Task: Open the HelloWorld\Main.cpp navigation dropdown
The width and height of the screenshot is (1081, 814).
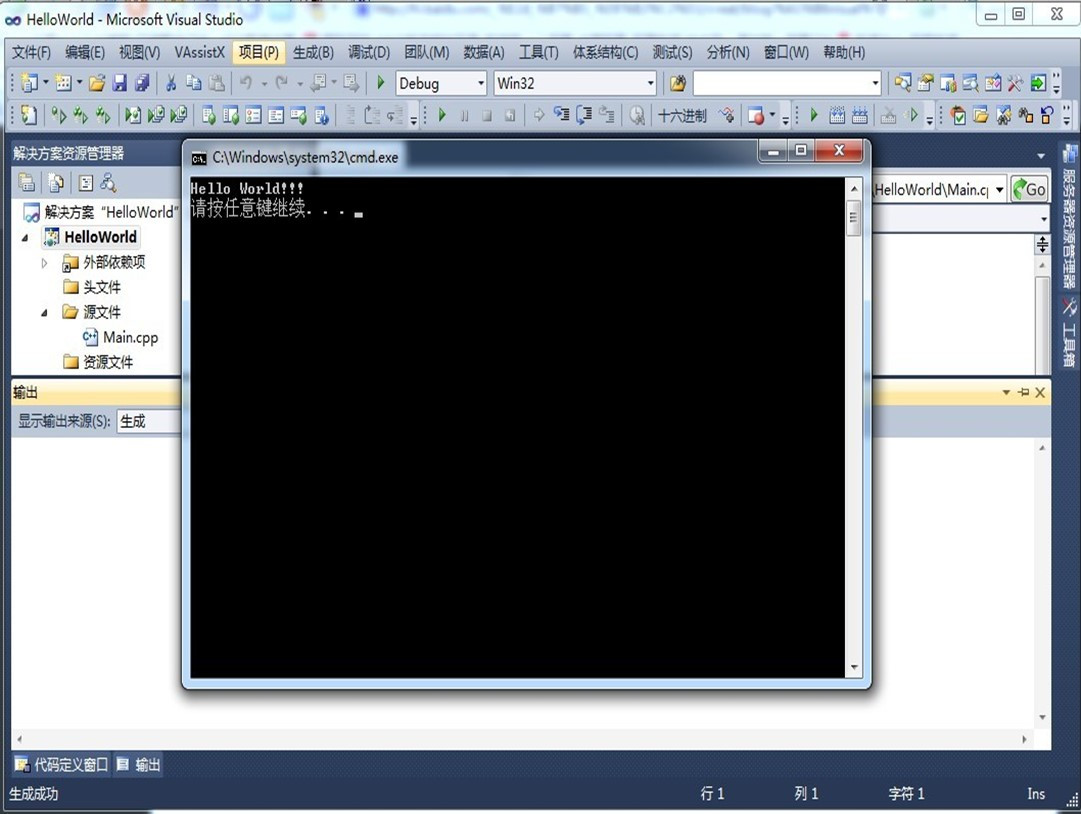Action: 1000,190
